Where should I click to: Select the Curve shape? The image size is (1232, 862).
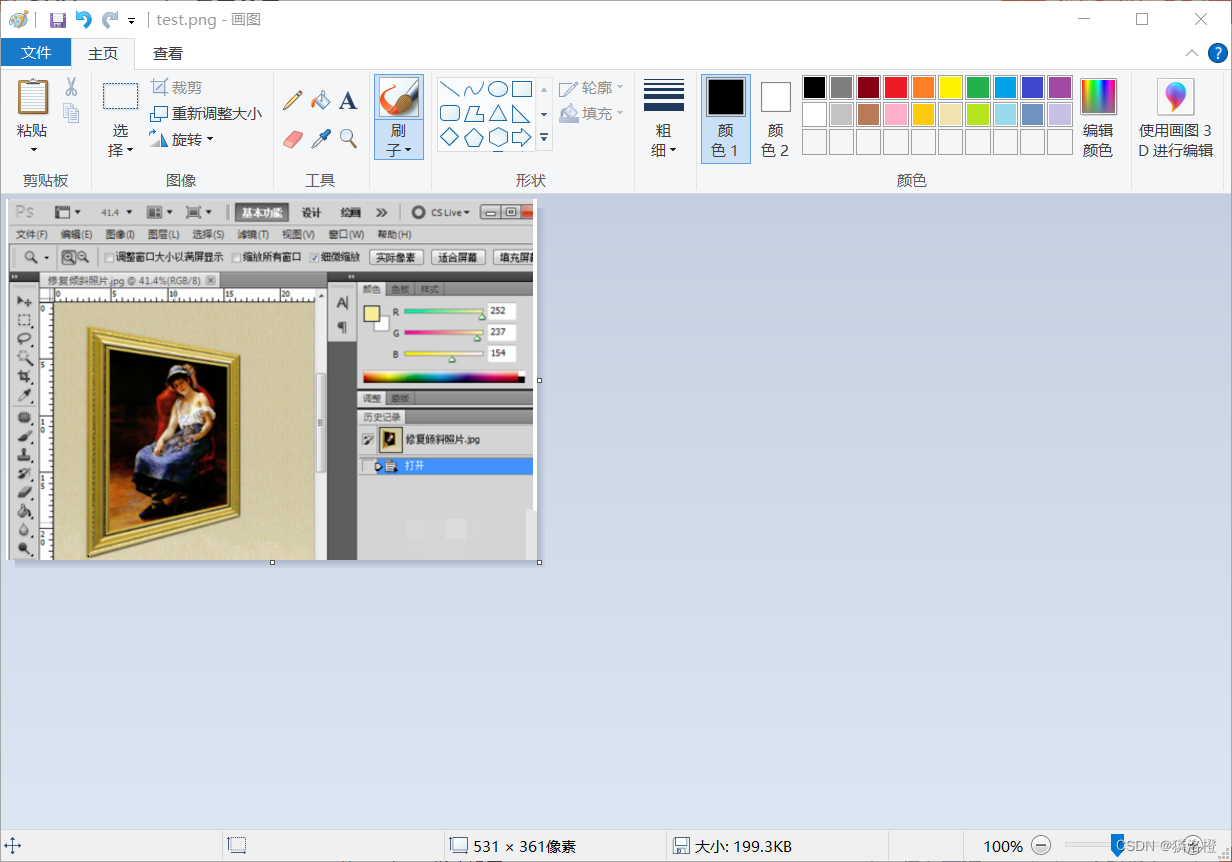tap(474, 88)
